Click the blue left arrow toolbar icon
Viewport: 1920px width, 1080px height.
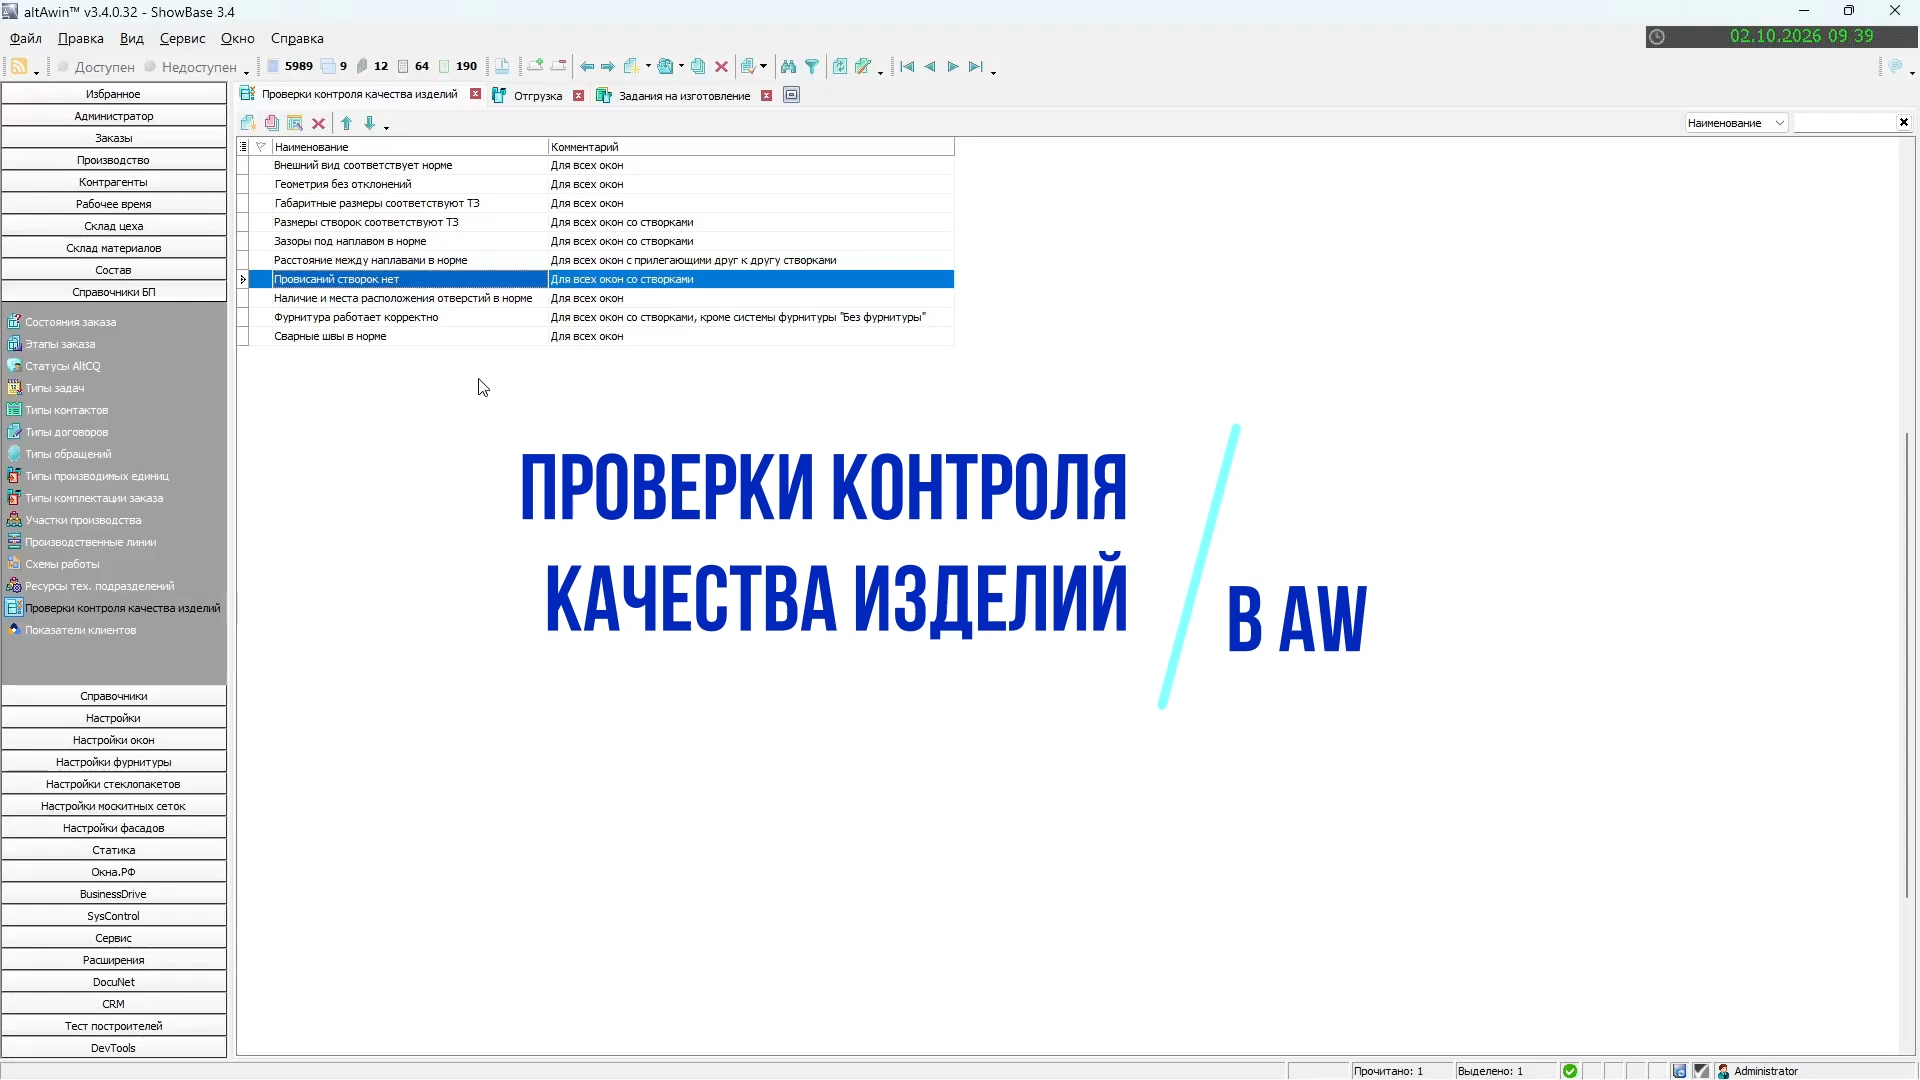point(587,67)
